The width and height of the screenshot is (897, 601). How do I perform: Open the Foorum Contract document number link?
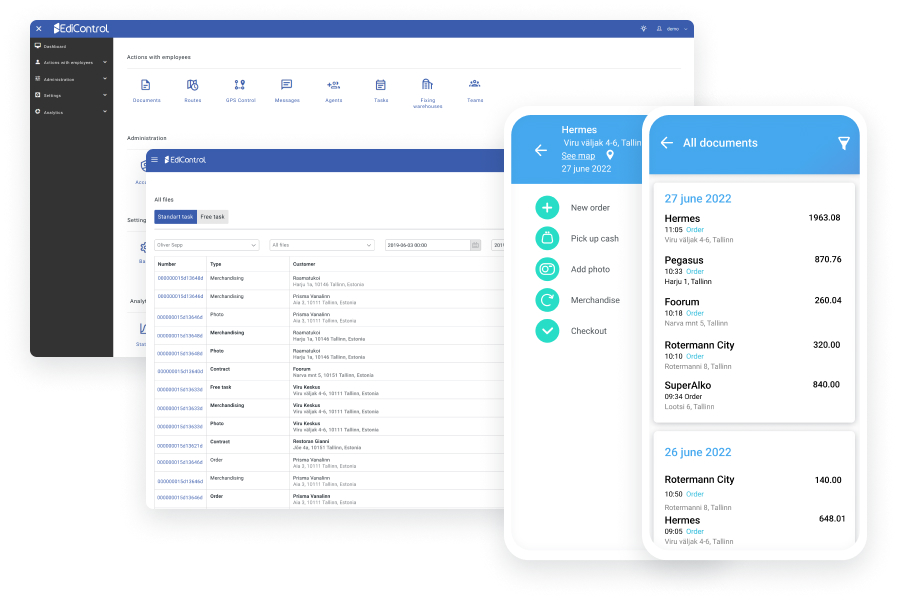pyautogui.click(x=180, y=372)
